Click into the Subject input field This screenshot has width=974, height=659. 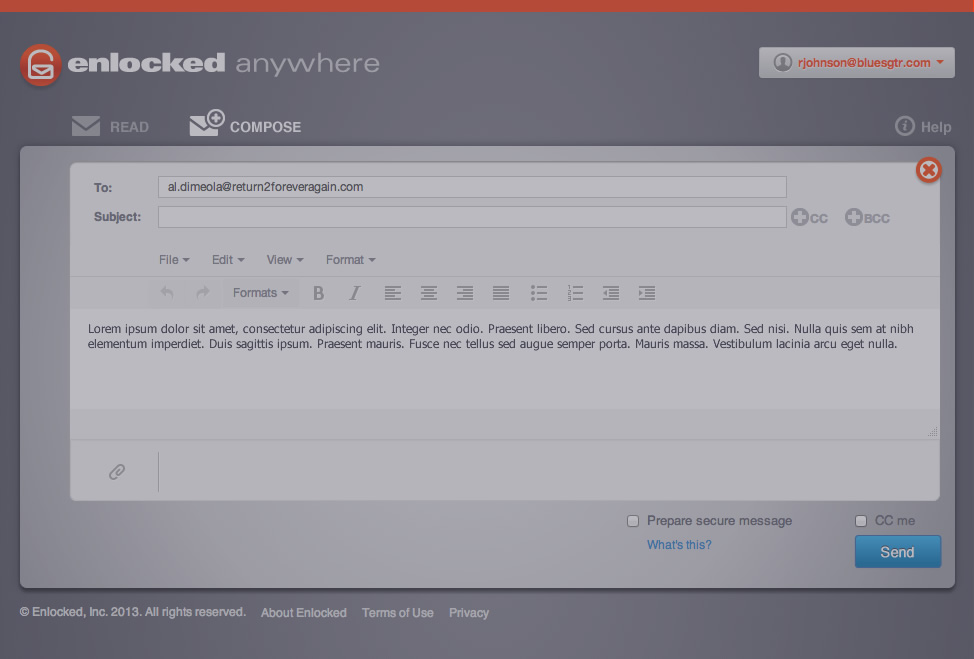click(472, 217)
